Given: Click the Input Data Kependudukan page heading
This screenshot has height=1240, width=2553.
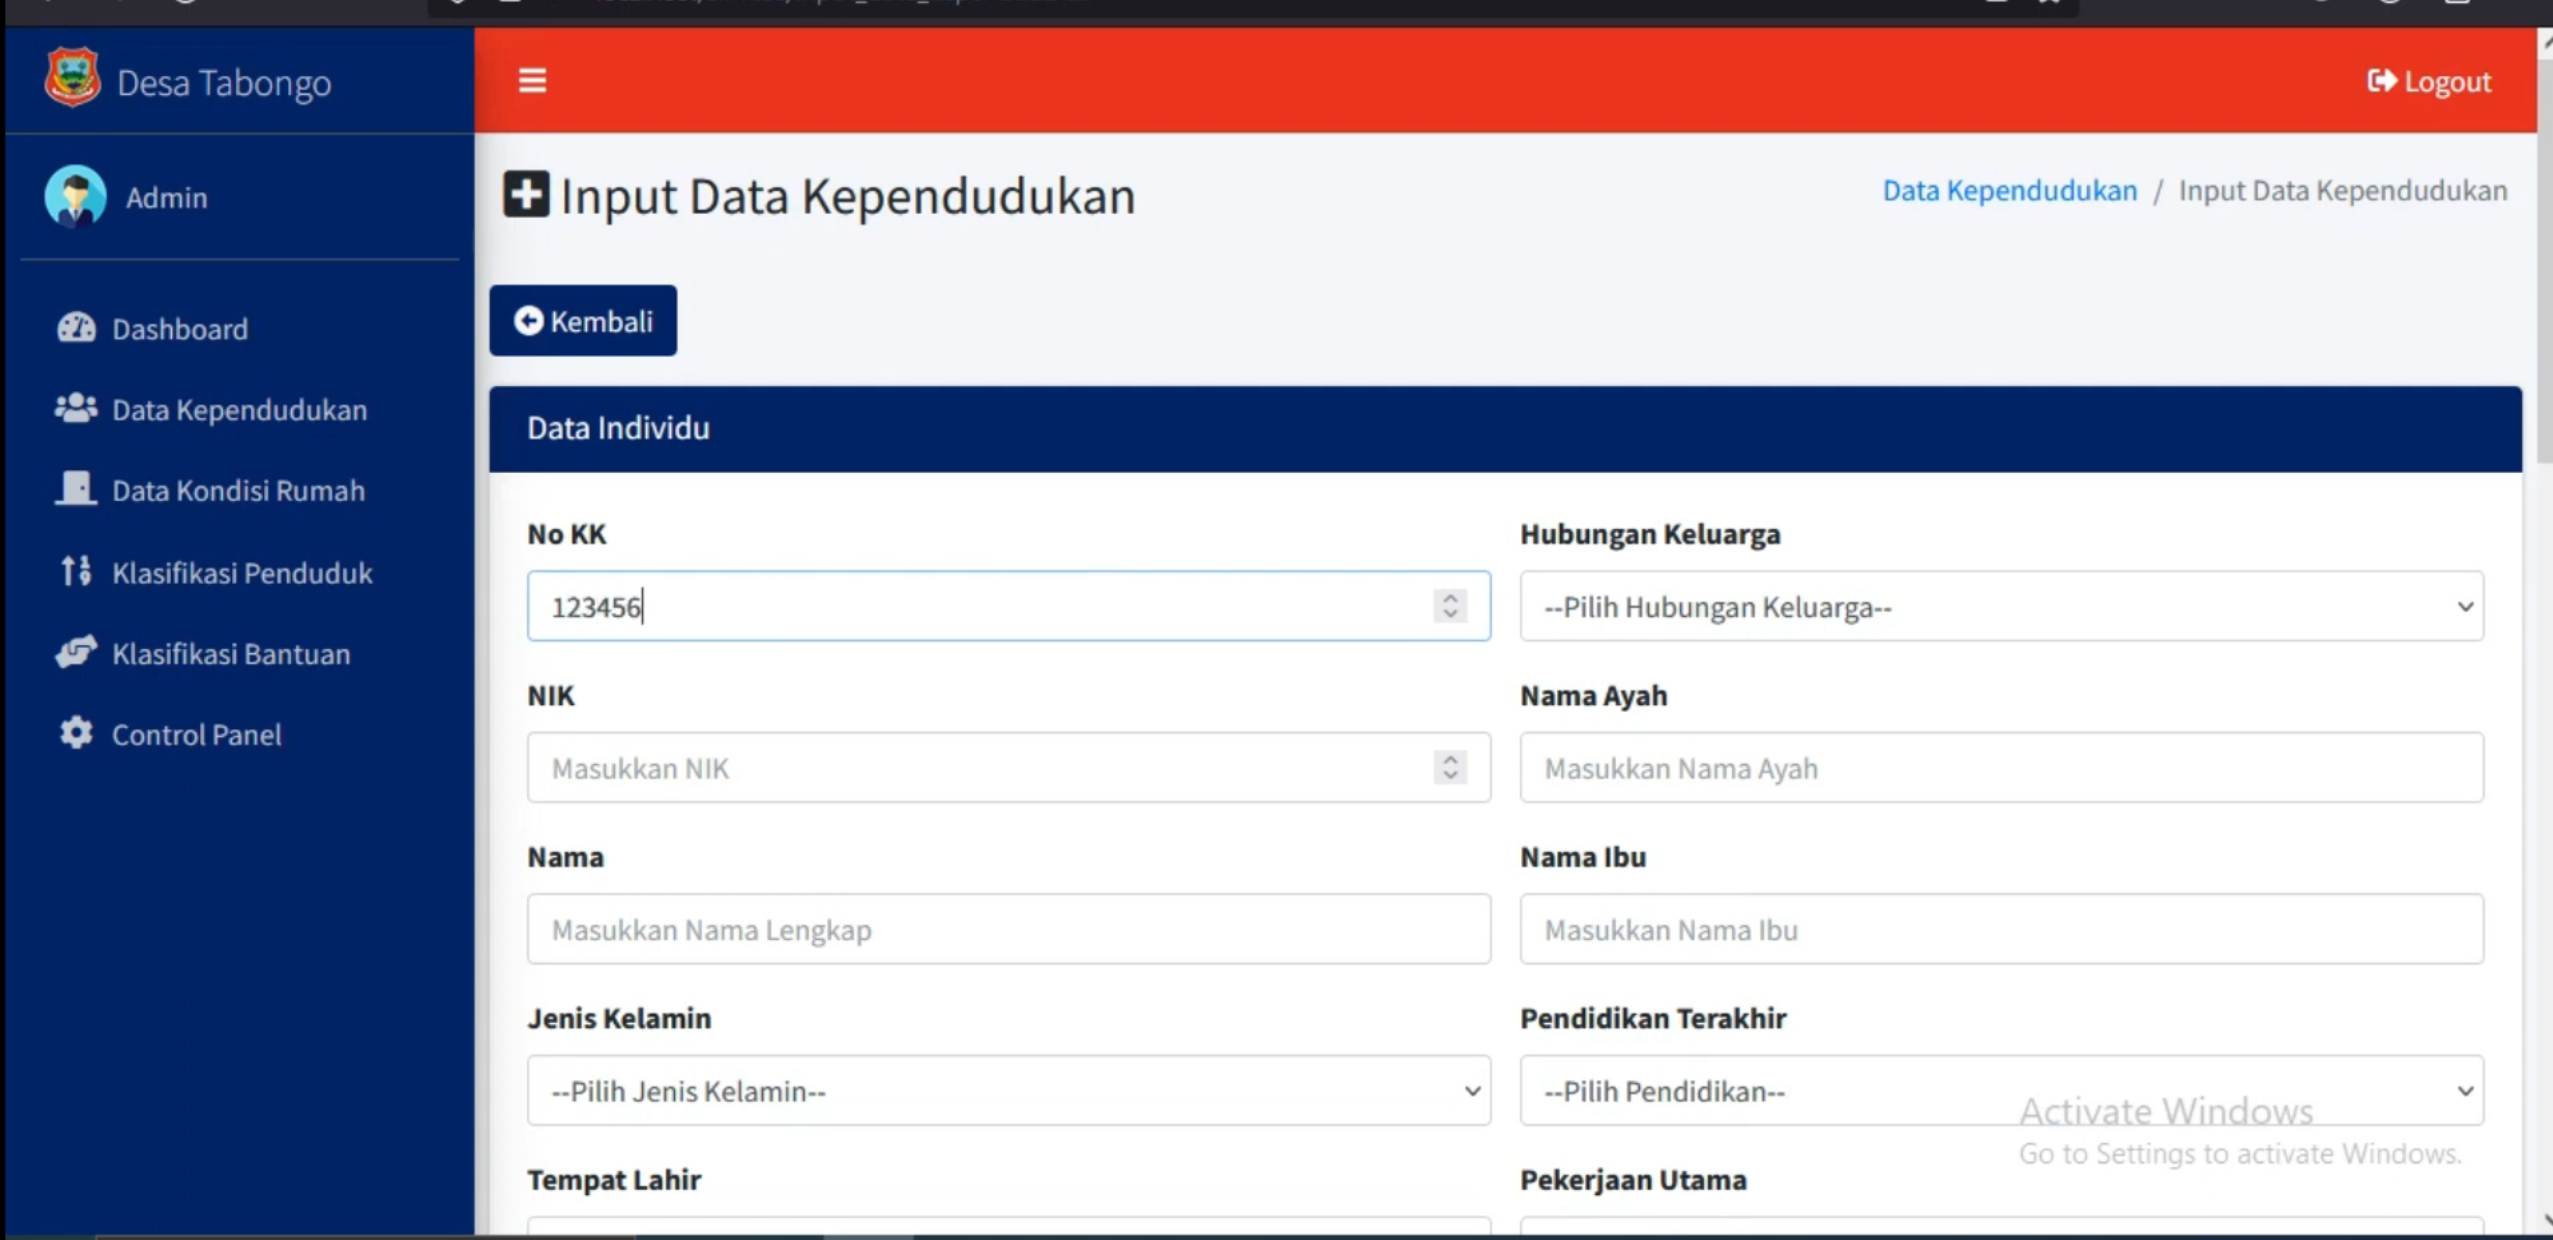Looking at the screenshot, I should (x=847, y=196).
